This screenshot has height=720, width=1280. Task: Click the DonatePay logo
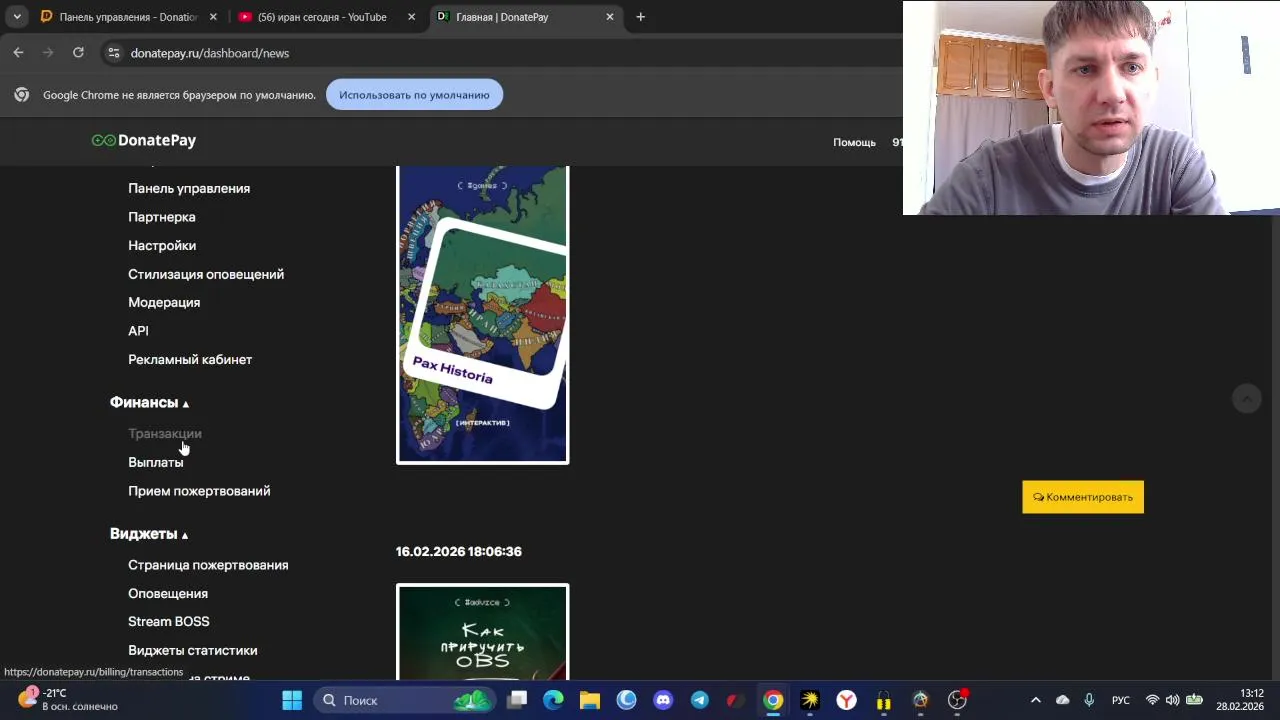coord(144,141)
